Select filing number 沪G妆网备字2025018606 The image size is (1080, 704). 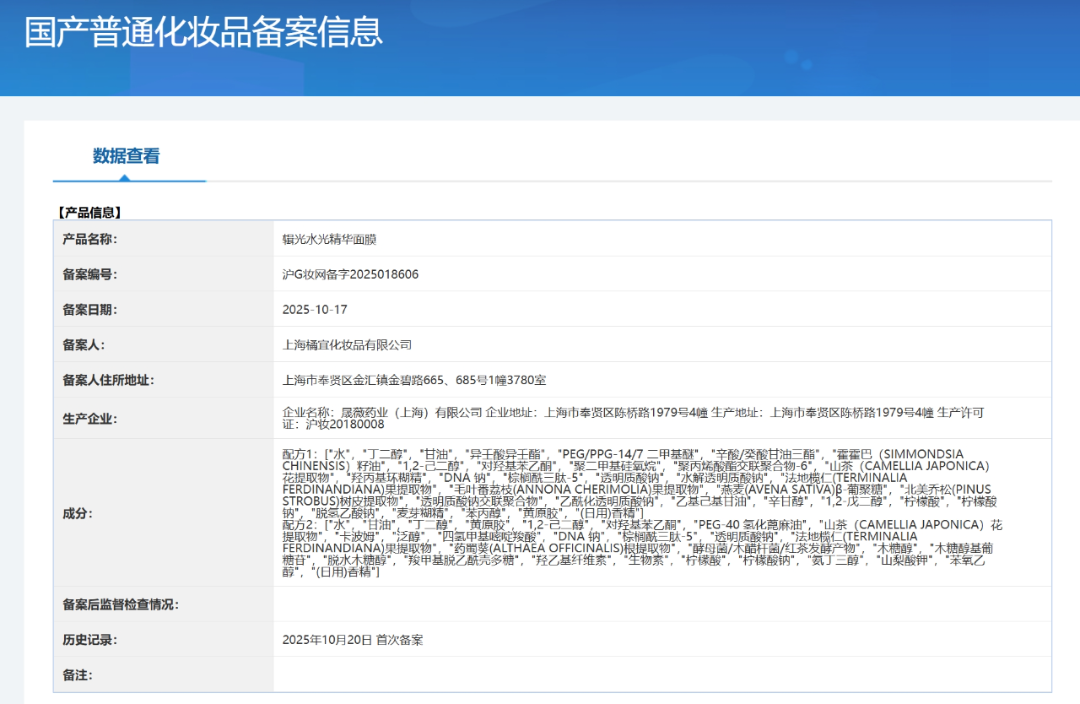coord(350,274)
